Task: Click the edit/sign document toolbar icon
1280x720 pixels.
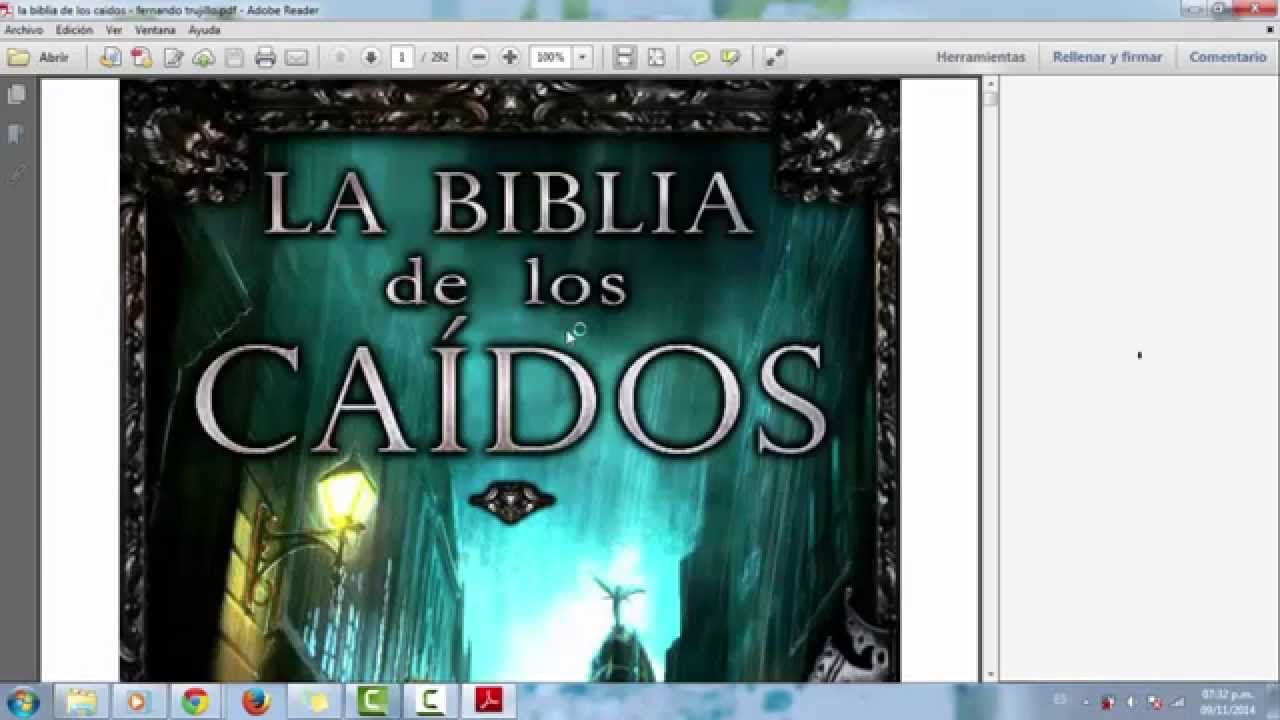Action: pos(173,57)
